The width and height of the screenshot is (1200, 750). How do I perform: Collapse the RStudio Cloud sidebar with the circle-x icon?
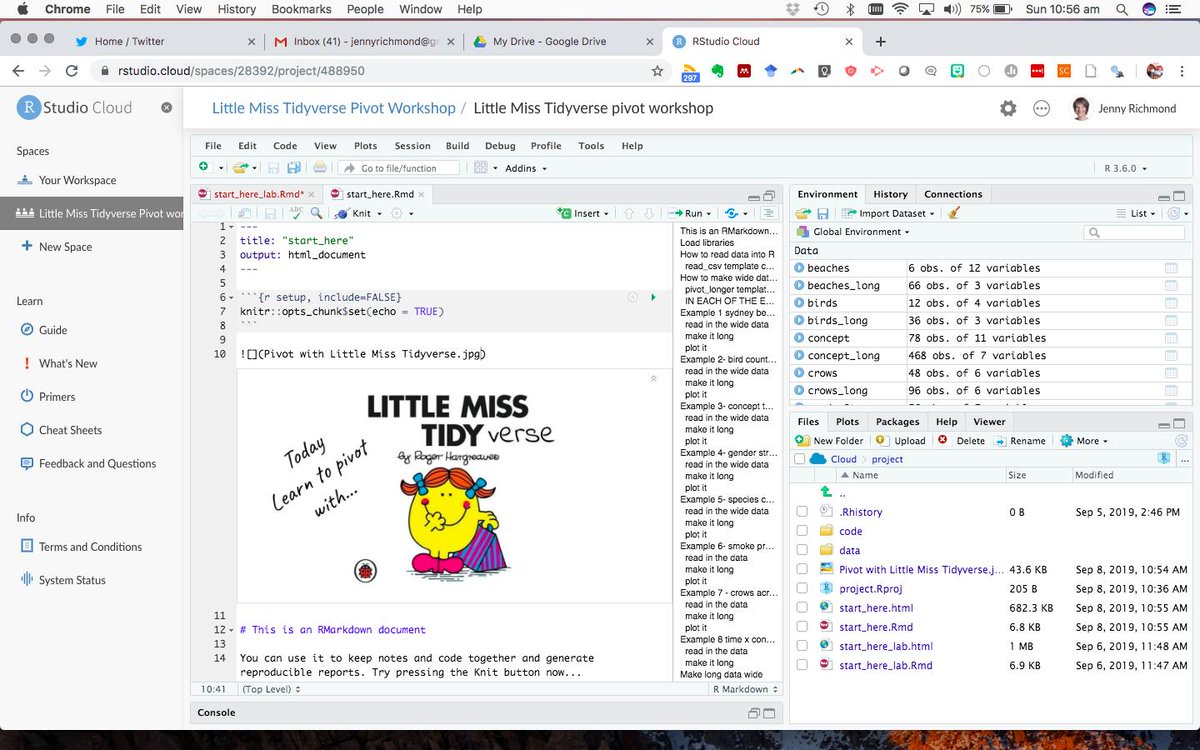[167, 107]
